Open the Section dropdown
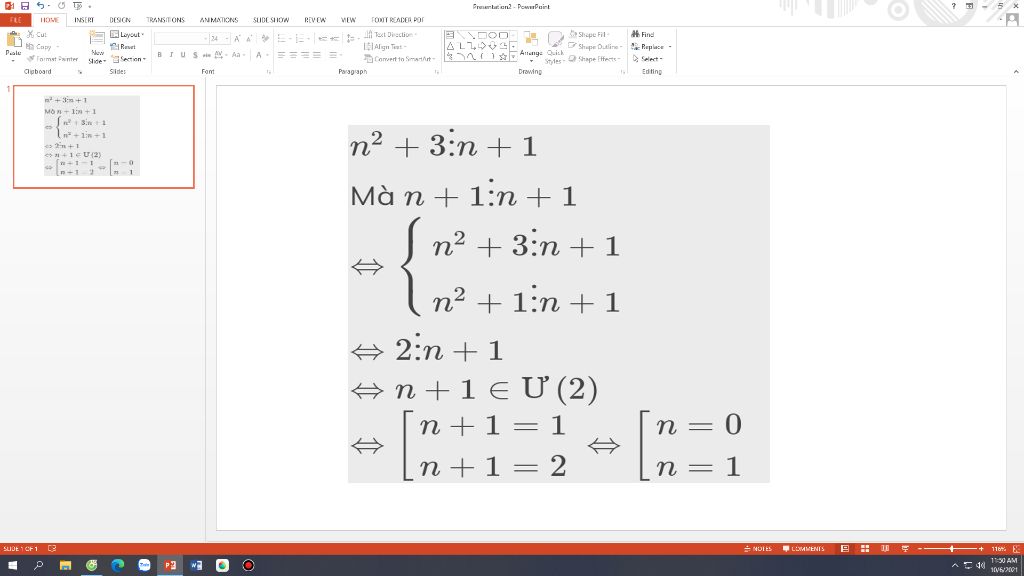Image resolution: width=1024 pixels, height=576 pixels. tap(128, 59)
